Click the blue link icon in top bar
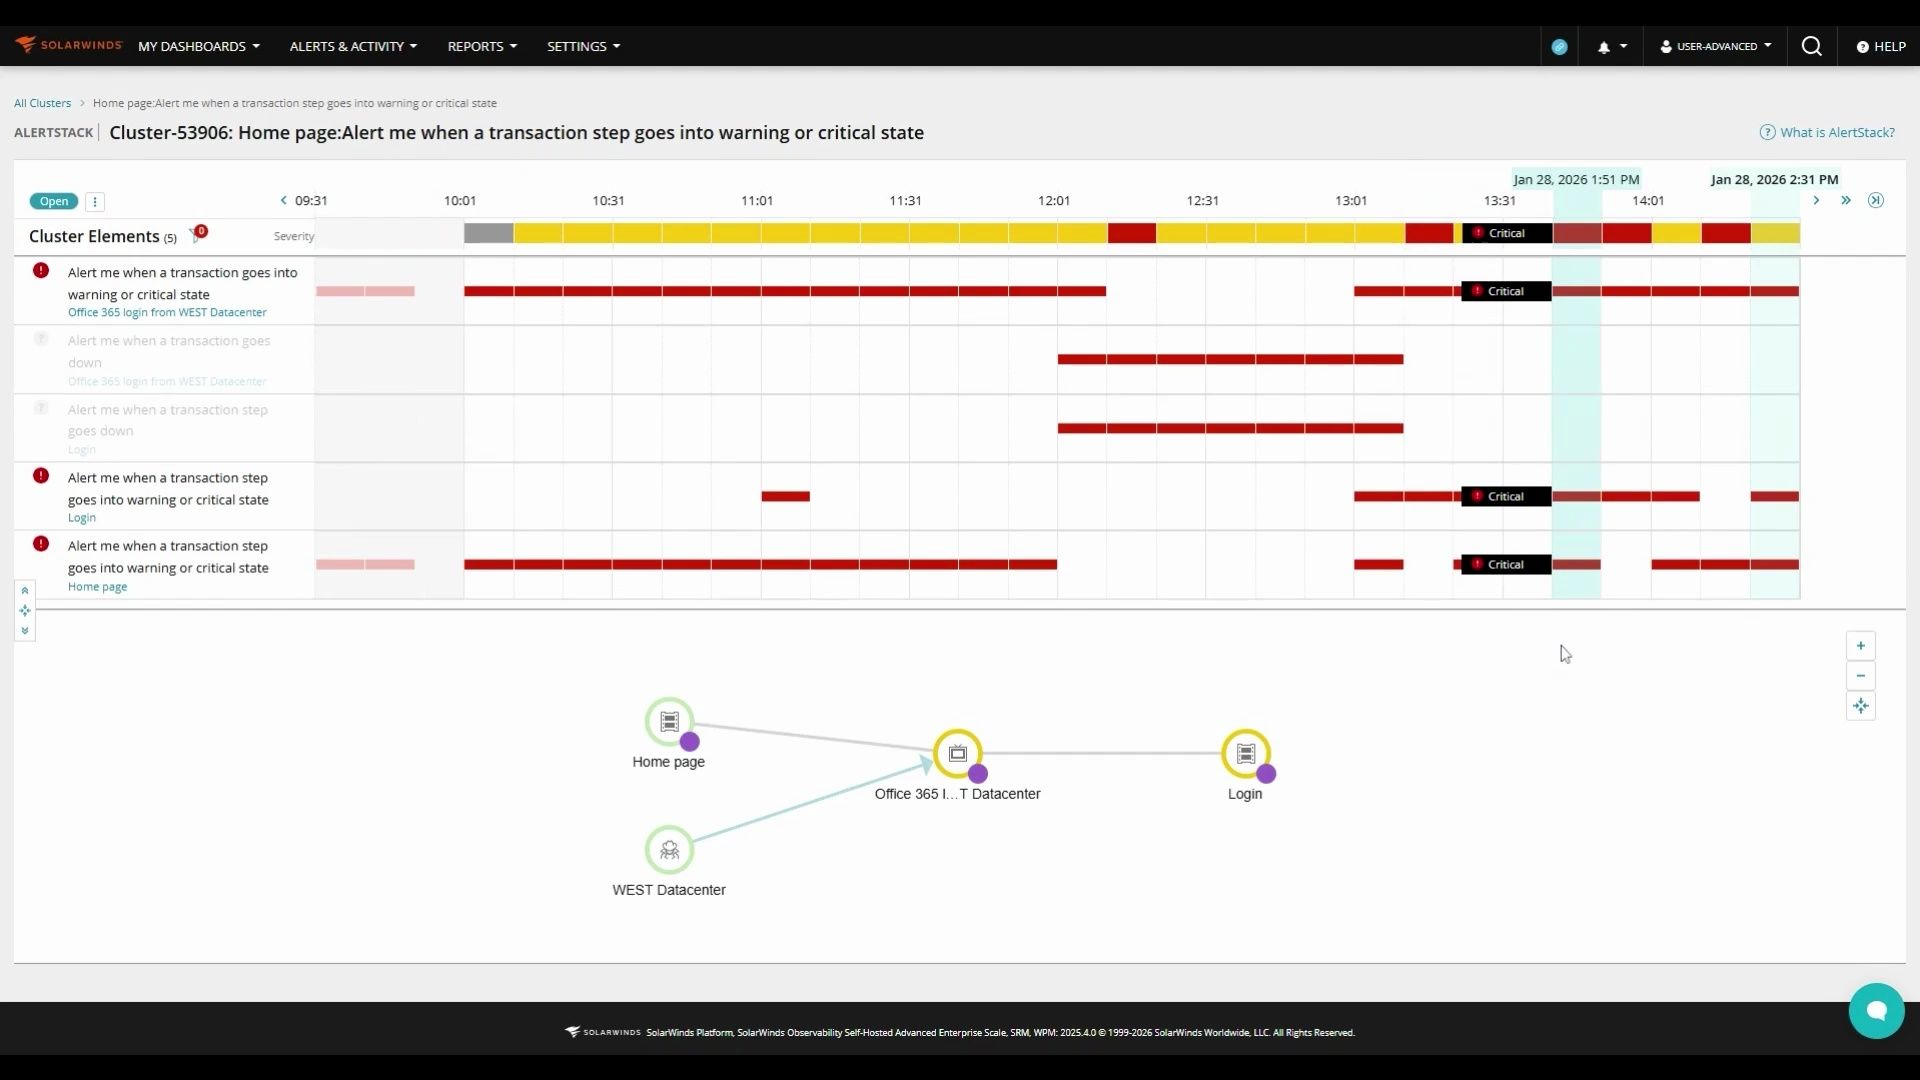The width and height of the screenshot is (1920, 1080). 1559,47
